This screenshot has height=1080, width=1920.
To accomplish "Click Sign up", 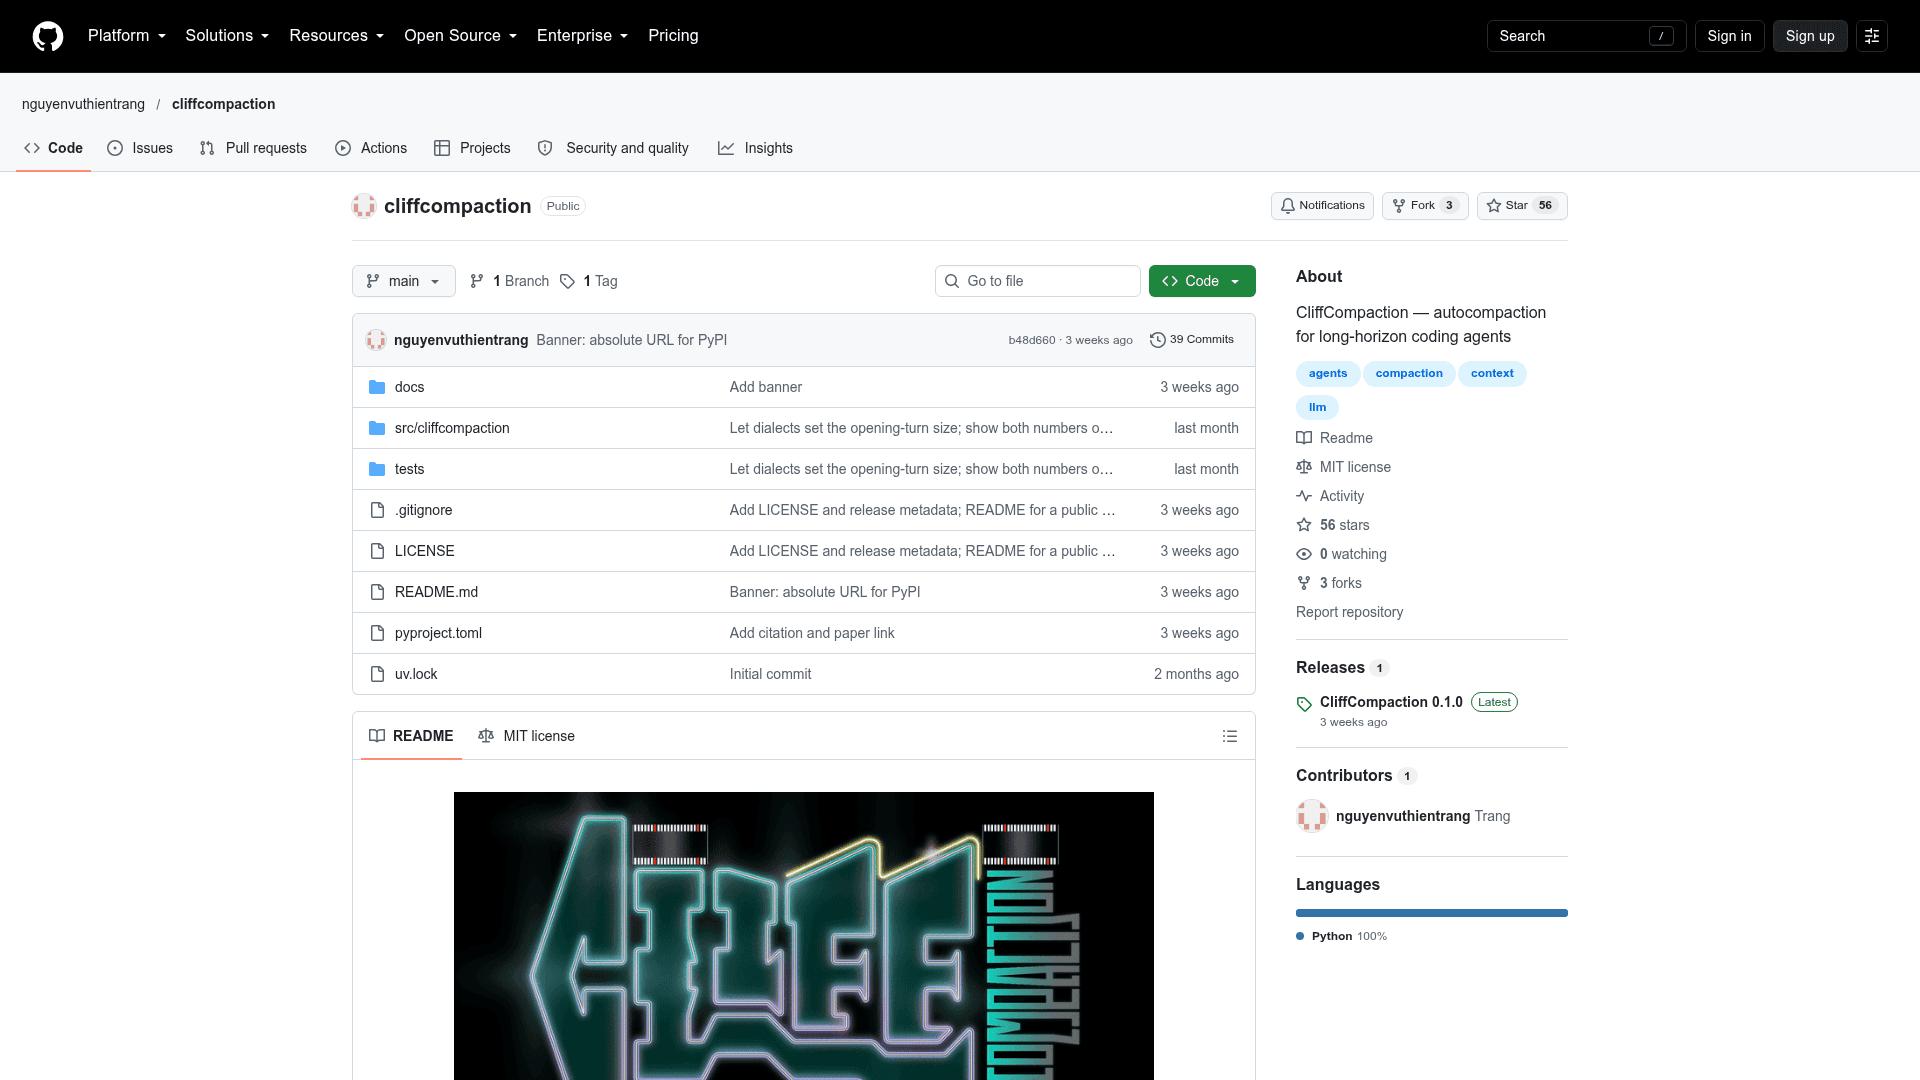I will (1810, 36).
